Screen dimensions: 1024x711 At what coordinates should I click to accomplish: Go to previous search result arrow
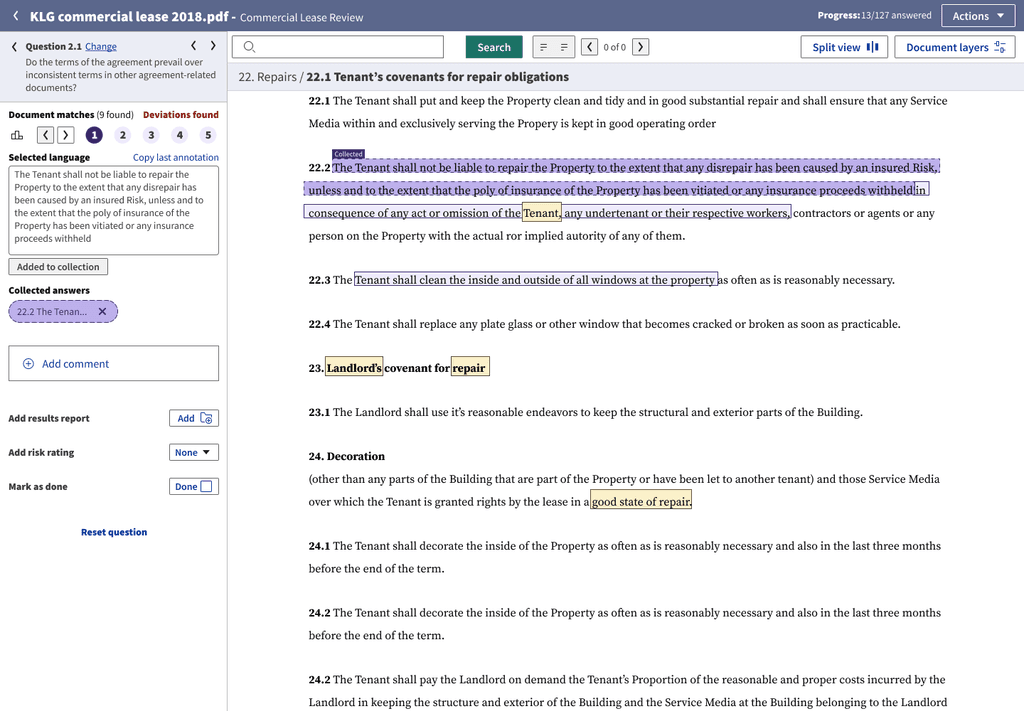591,47
